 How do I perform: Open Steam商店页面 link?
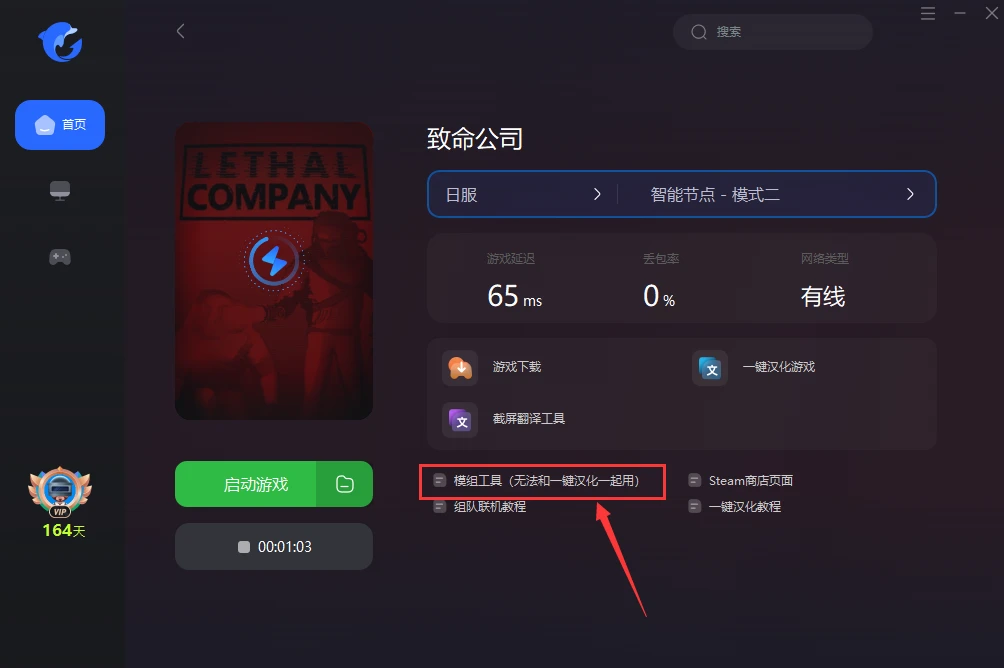click(x=741, y=480)
